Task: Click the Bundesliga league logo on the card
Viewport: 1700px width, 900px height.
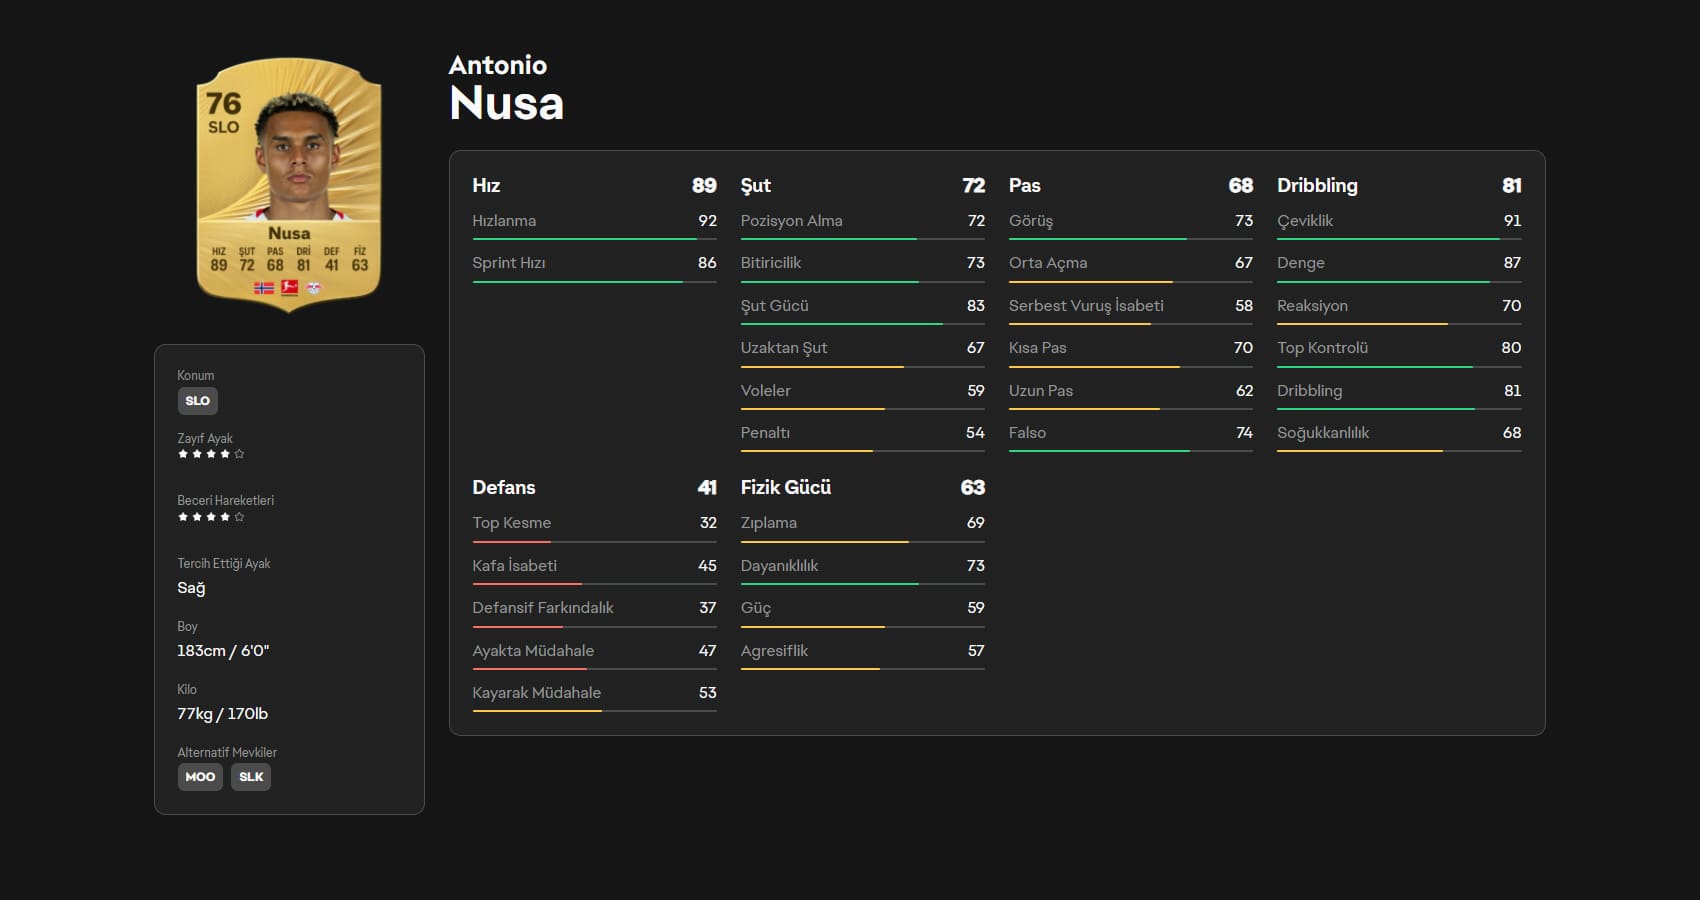Action: pos(289,288)
